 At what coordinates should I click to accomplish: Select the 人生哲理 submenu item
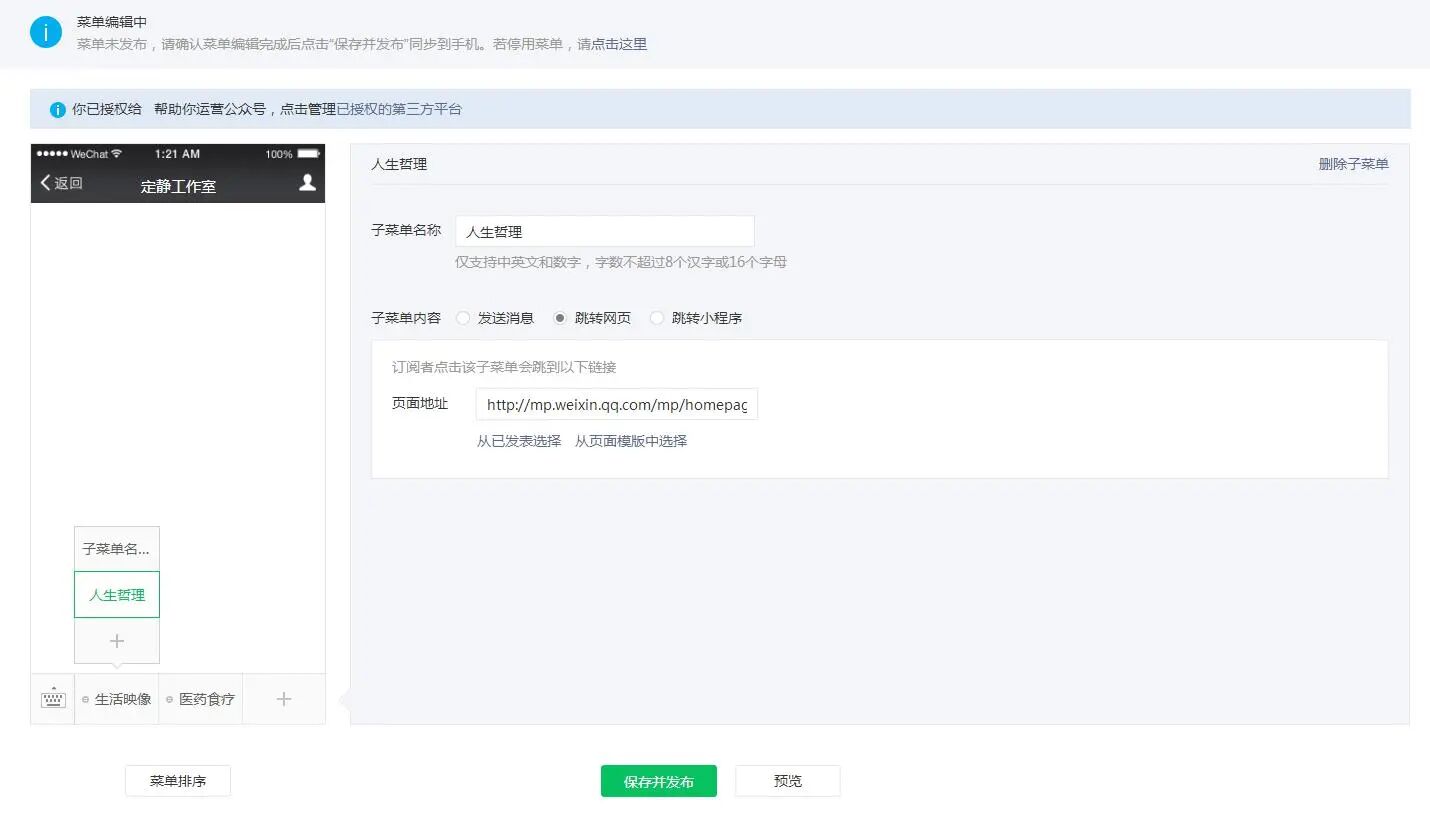point(117,595)
